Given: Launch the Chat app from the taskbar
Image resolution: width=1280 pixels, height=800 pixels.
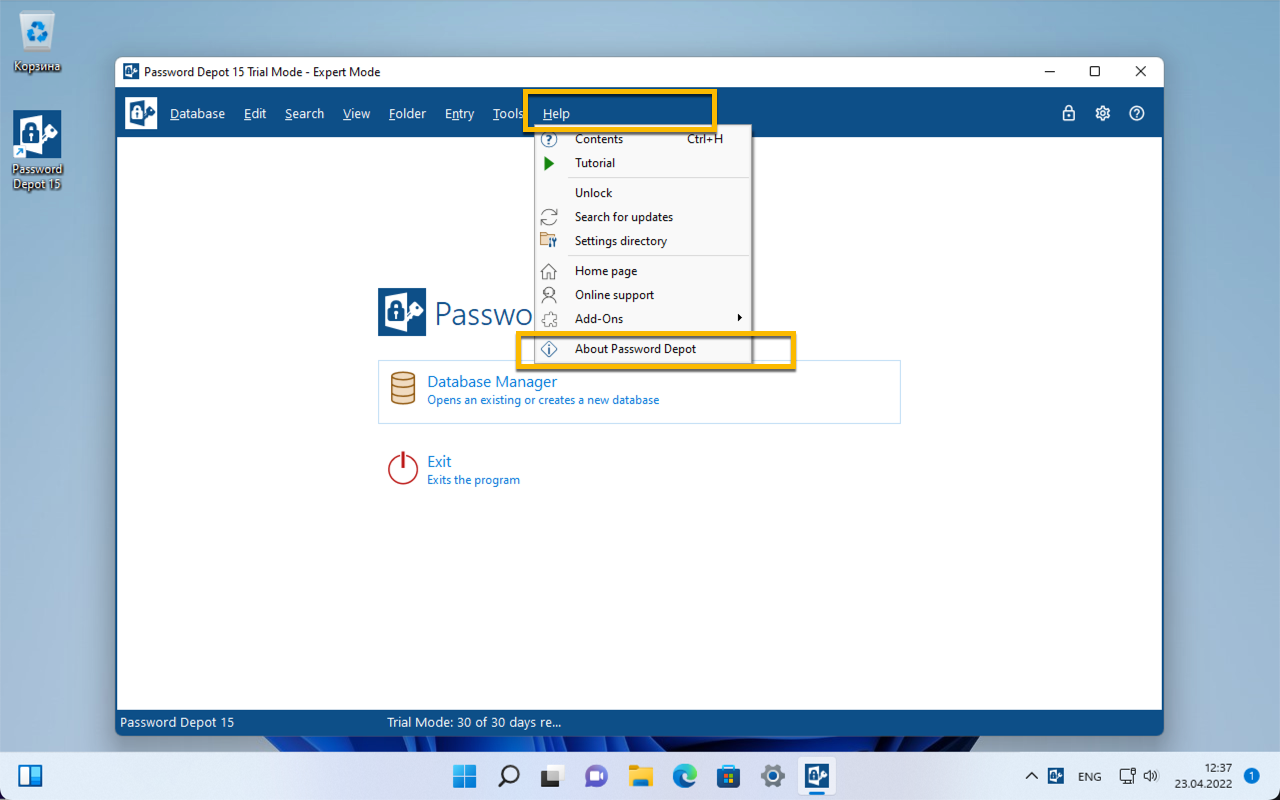Looking at the screenshot, I should (597, 775).
